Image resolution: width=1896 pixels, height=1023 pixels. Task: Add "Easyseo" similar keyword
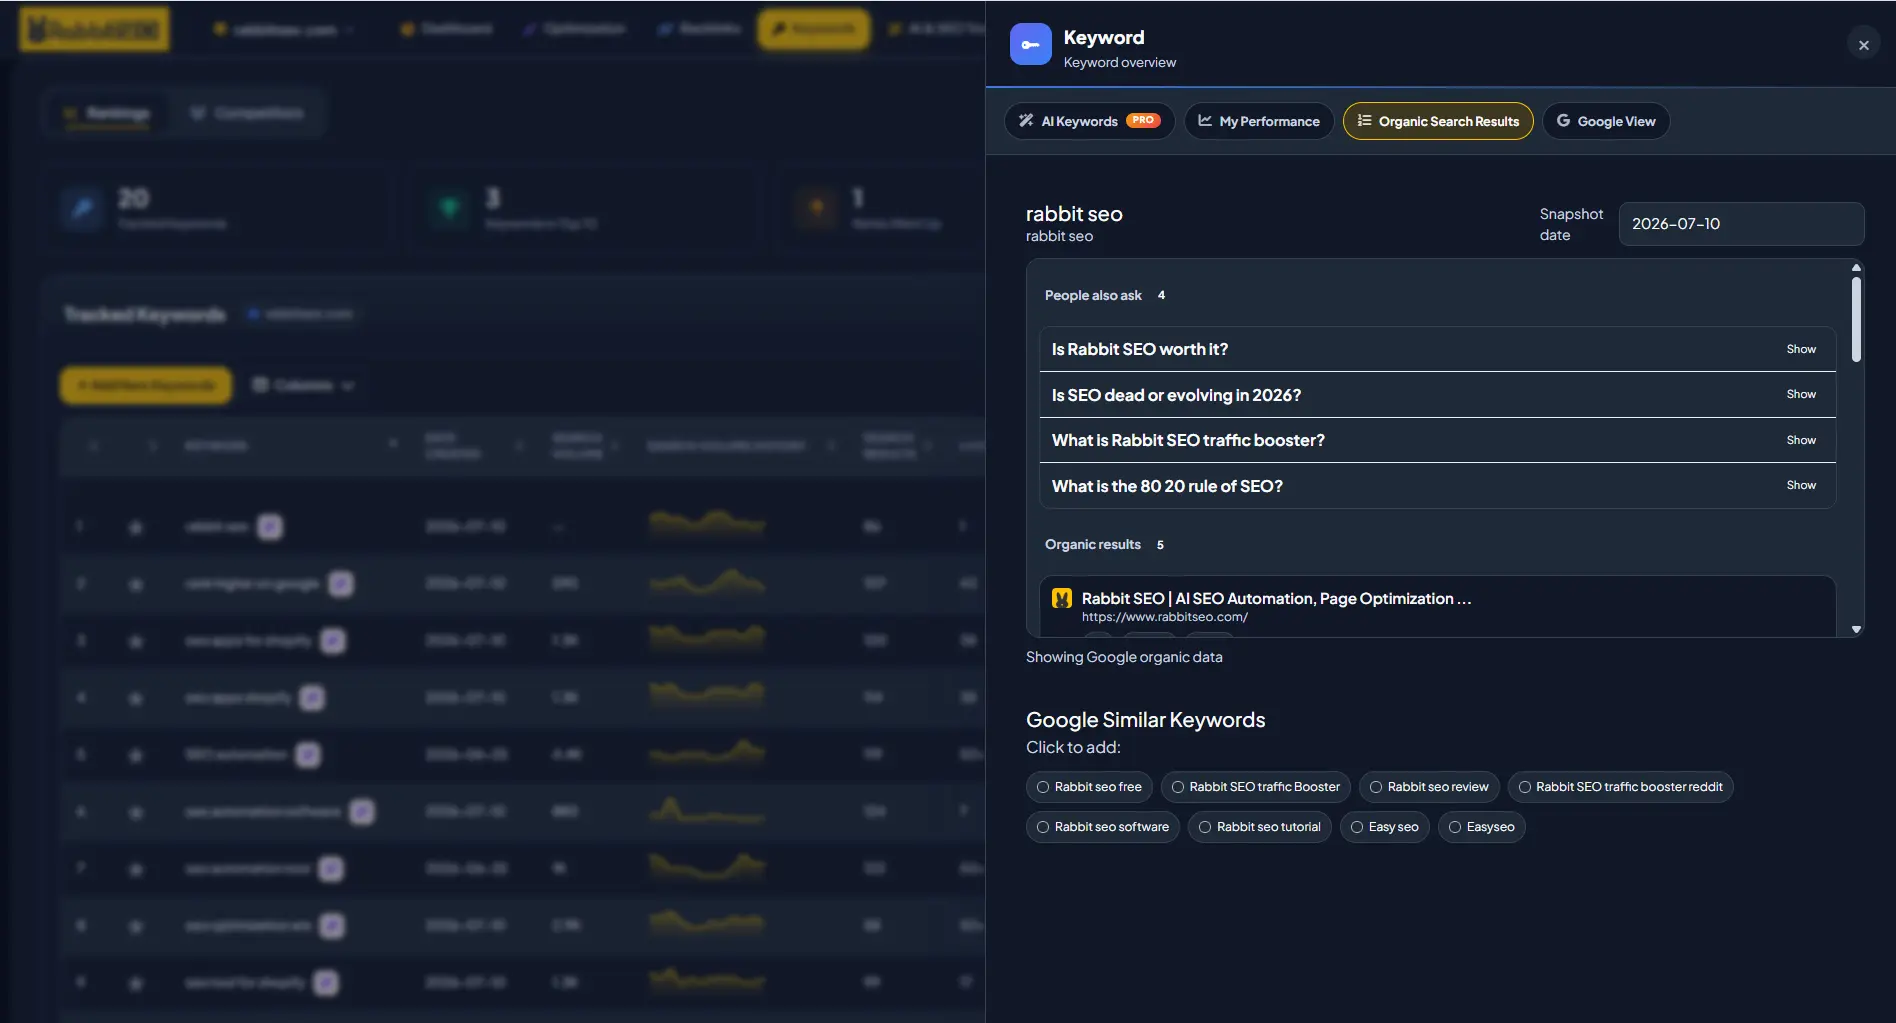click(1482, 827)
